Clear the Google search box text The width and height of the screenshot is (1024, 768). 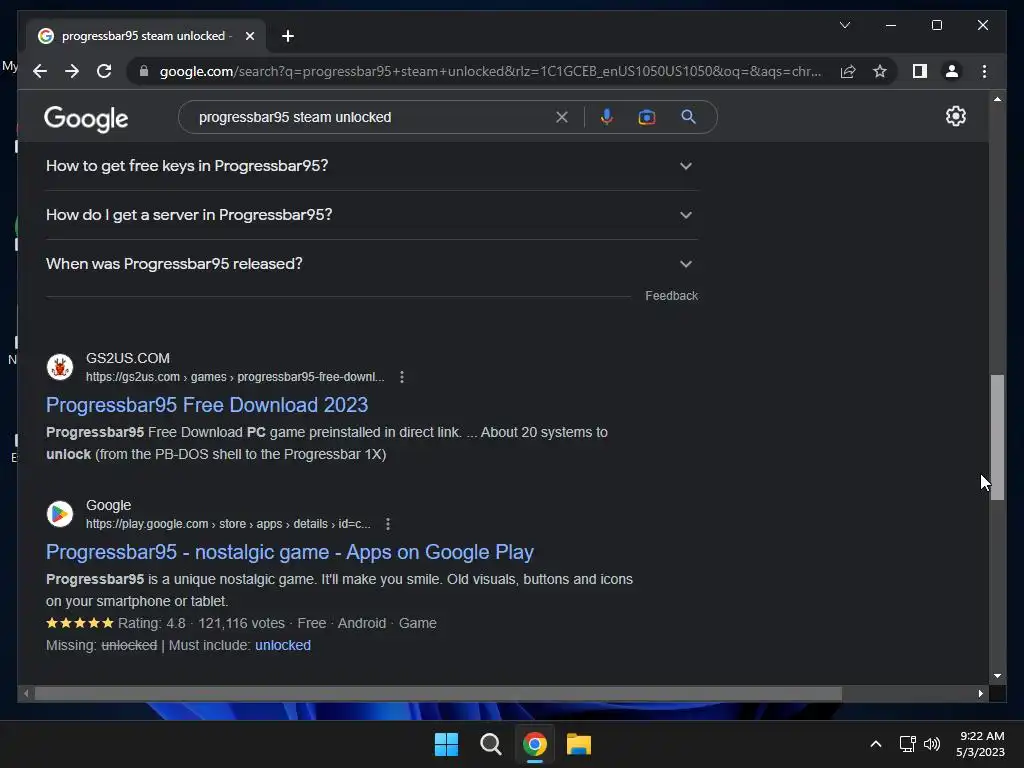(562, 117)
